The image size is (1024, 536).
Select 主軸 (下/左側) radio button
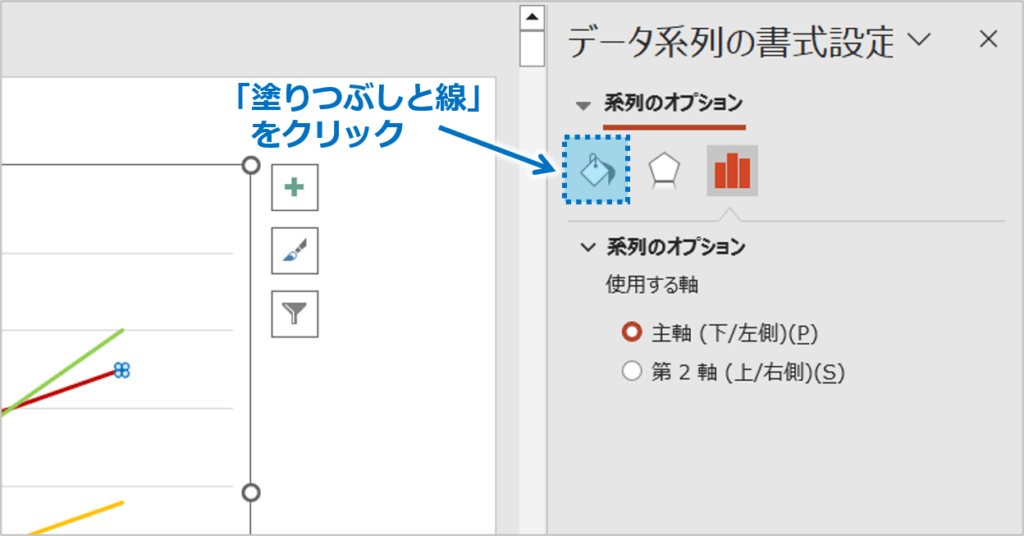[632, 332]
